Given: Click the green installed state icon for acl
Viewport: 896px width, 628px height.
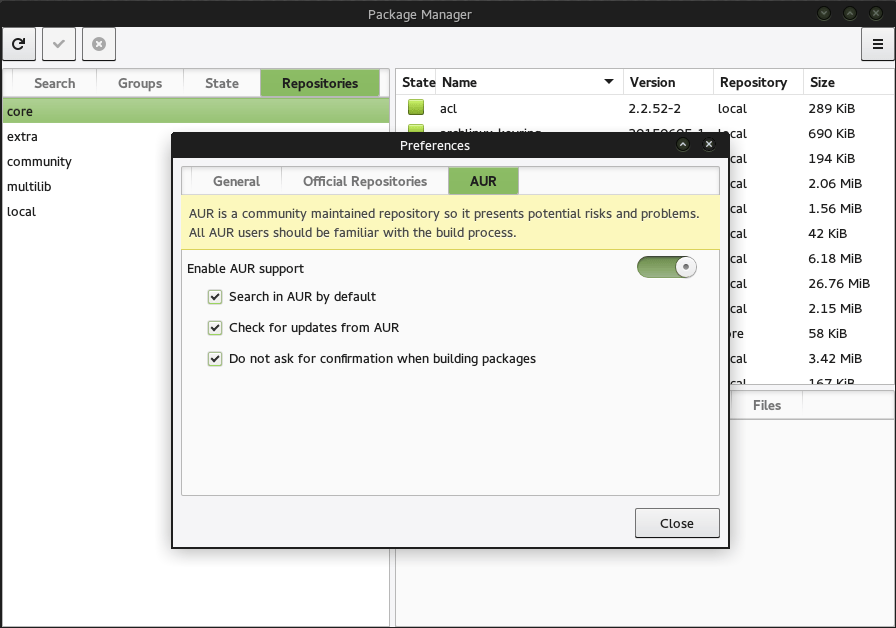Looking at the screenshot, I should tap(416, 107).
